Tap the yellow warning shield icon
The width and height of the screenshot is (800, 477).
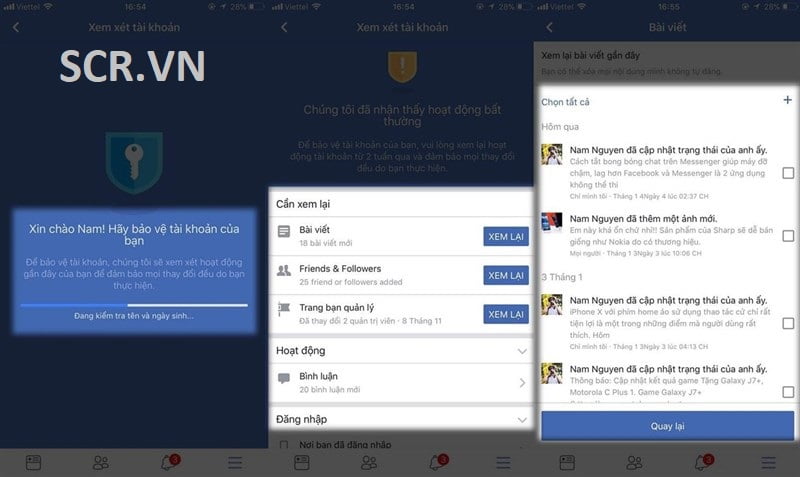(403, 66)
